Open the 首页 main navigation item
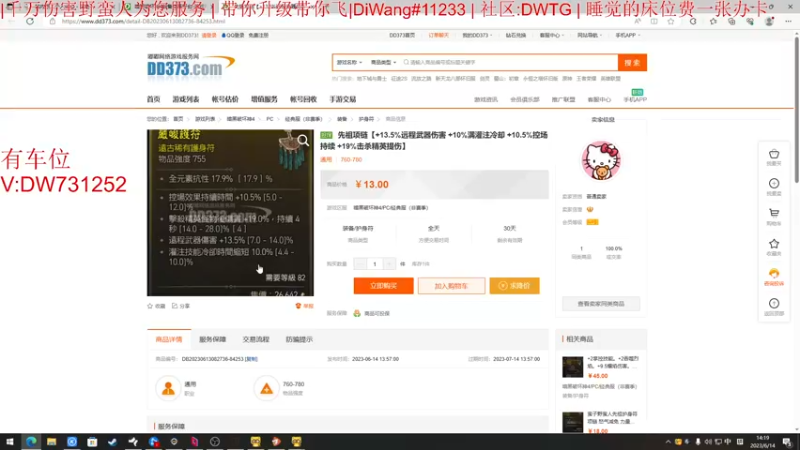 154,99
